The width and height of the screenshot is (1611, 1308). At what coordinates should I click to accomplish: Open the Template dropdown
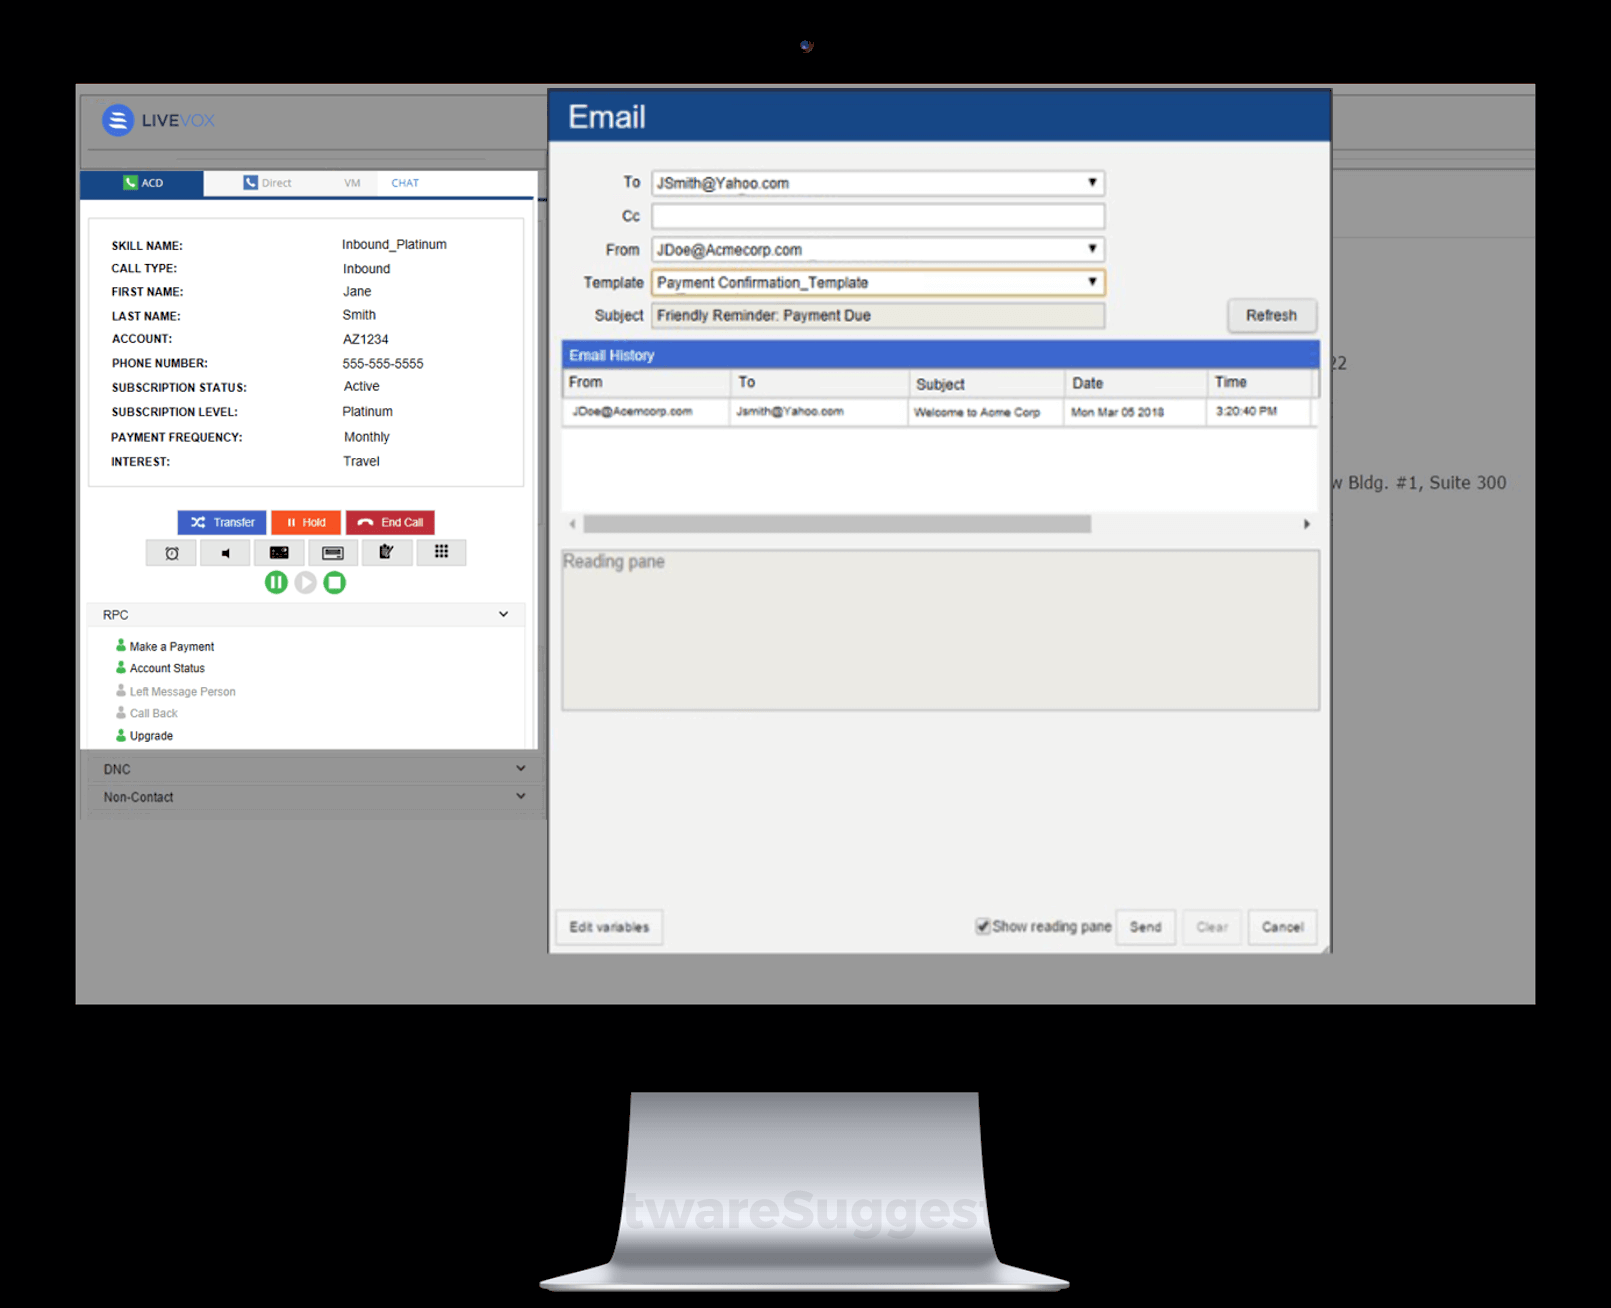pyautogui.click(x=1091, y=282)
